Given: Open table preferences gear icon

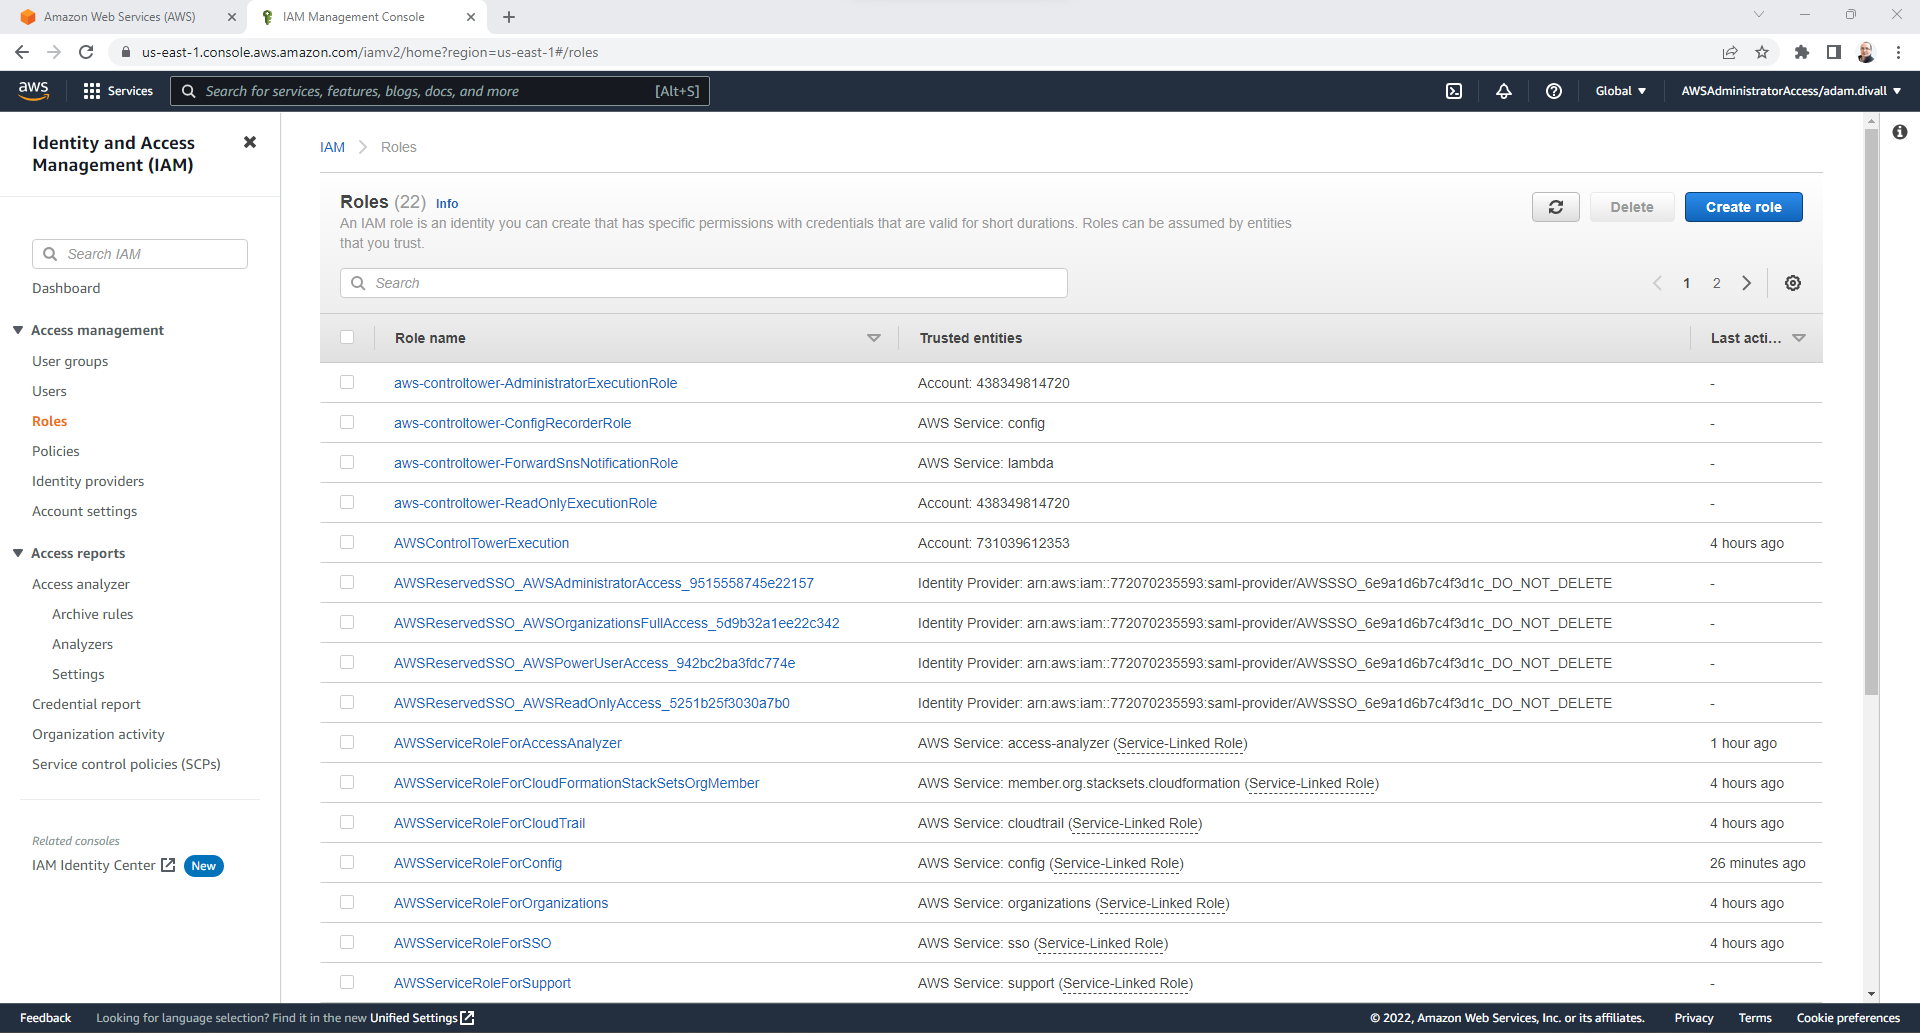Looking at the screenshot, I should click(1793, 283).
